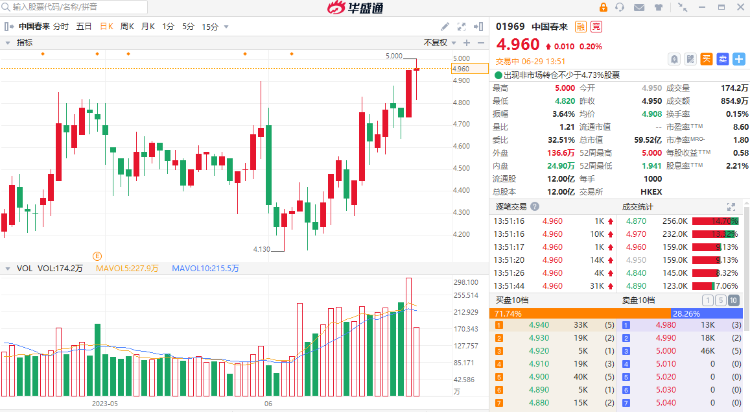750x412 pixels.
Task: Select the 日K daily candlestick tab
Action: coord(106,27)
